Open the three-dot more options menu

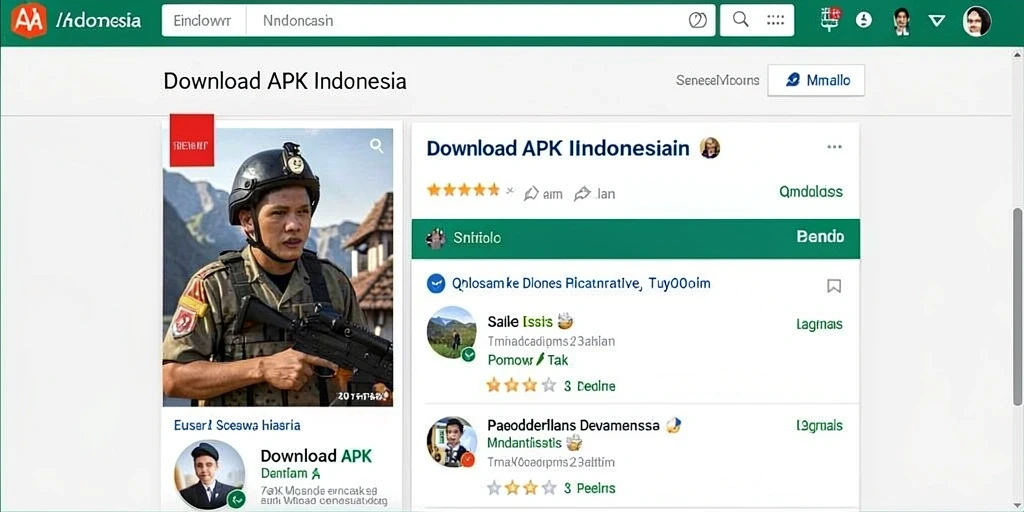(x=834, y=147)
